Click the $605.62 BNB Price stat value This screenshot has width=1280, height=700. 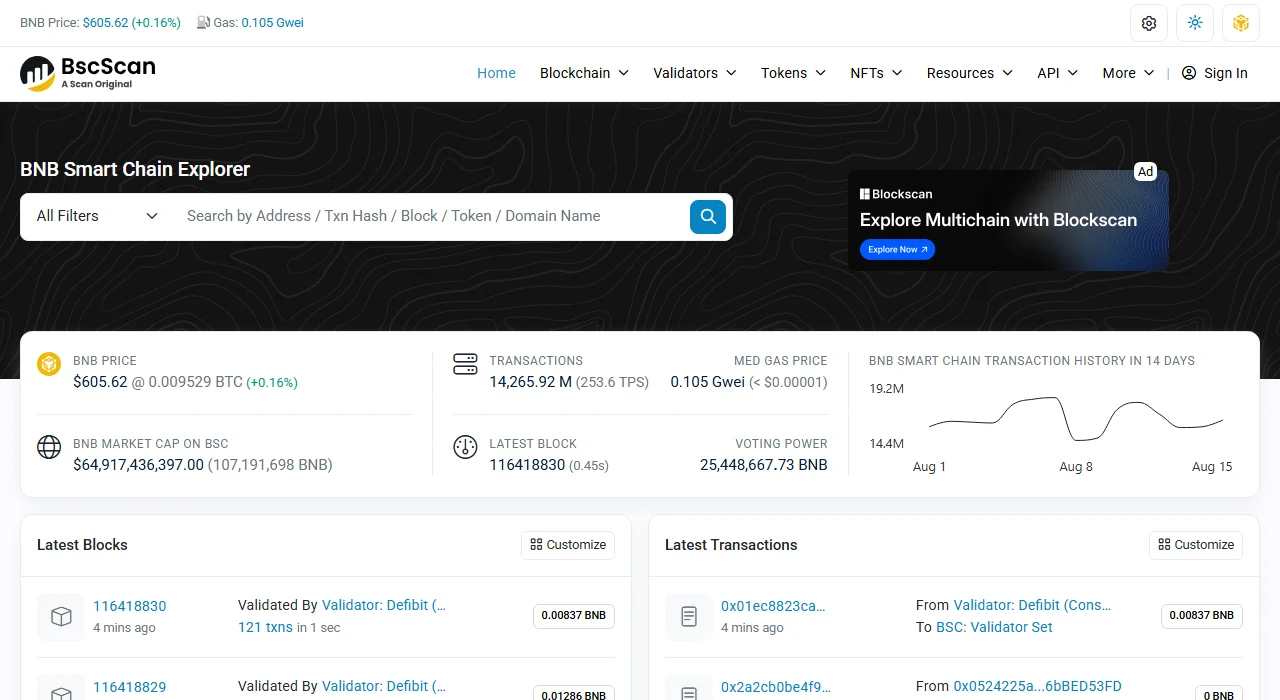coord(100,382)
